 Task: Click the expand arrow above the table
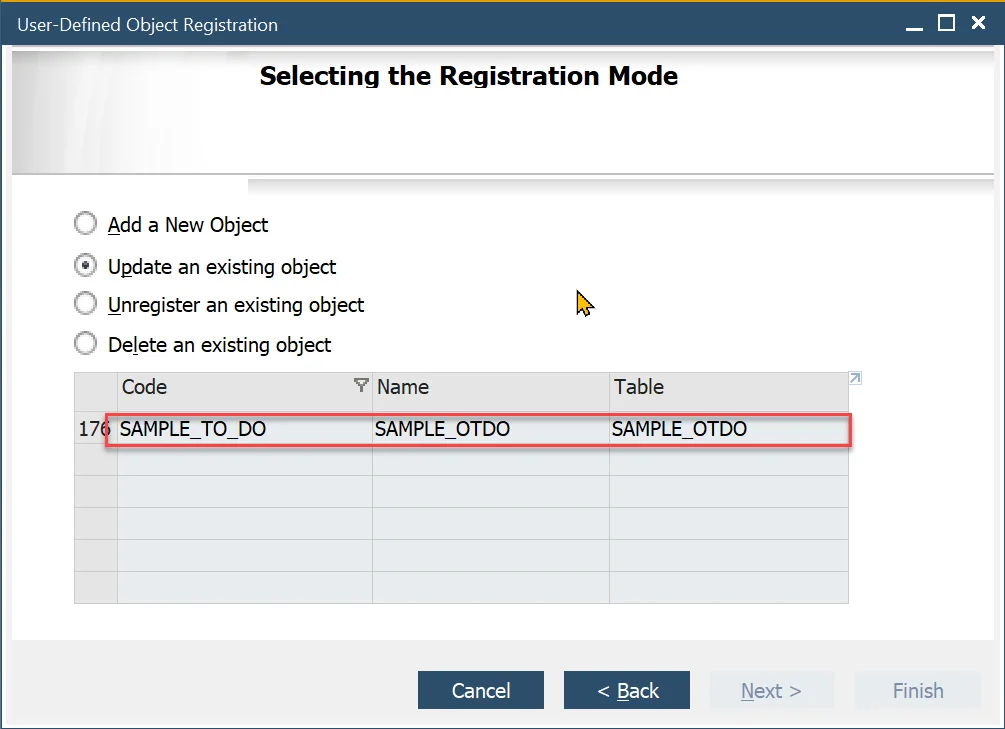click(x=855, y=377)
